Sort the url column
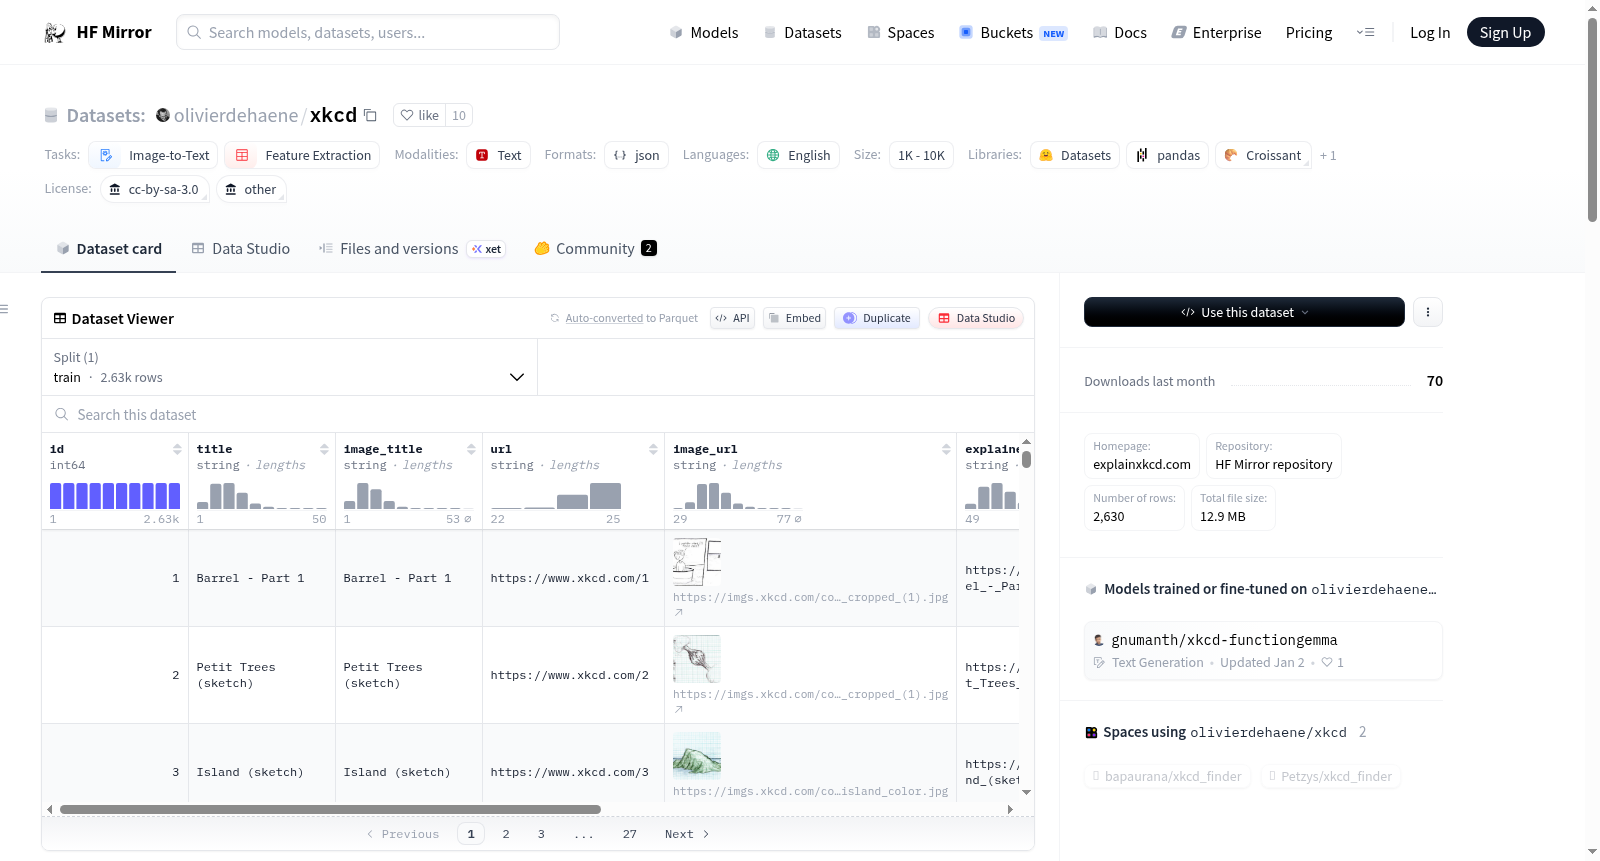Viewport: 1600px width, 861px height. 653,449
